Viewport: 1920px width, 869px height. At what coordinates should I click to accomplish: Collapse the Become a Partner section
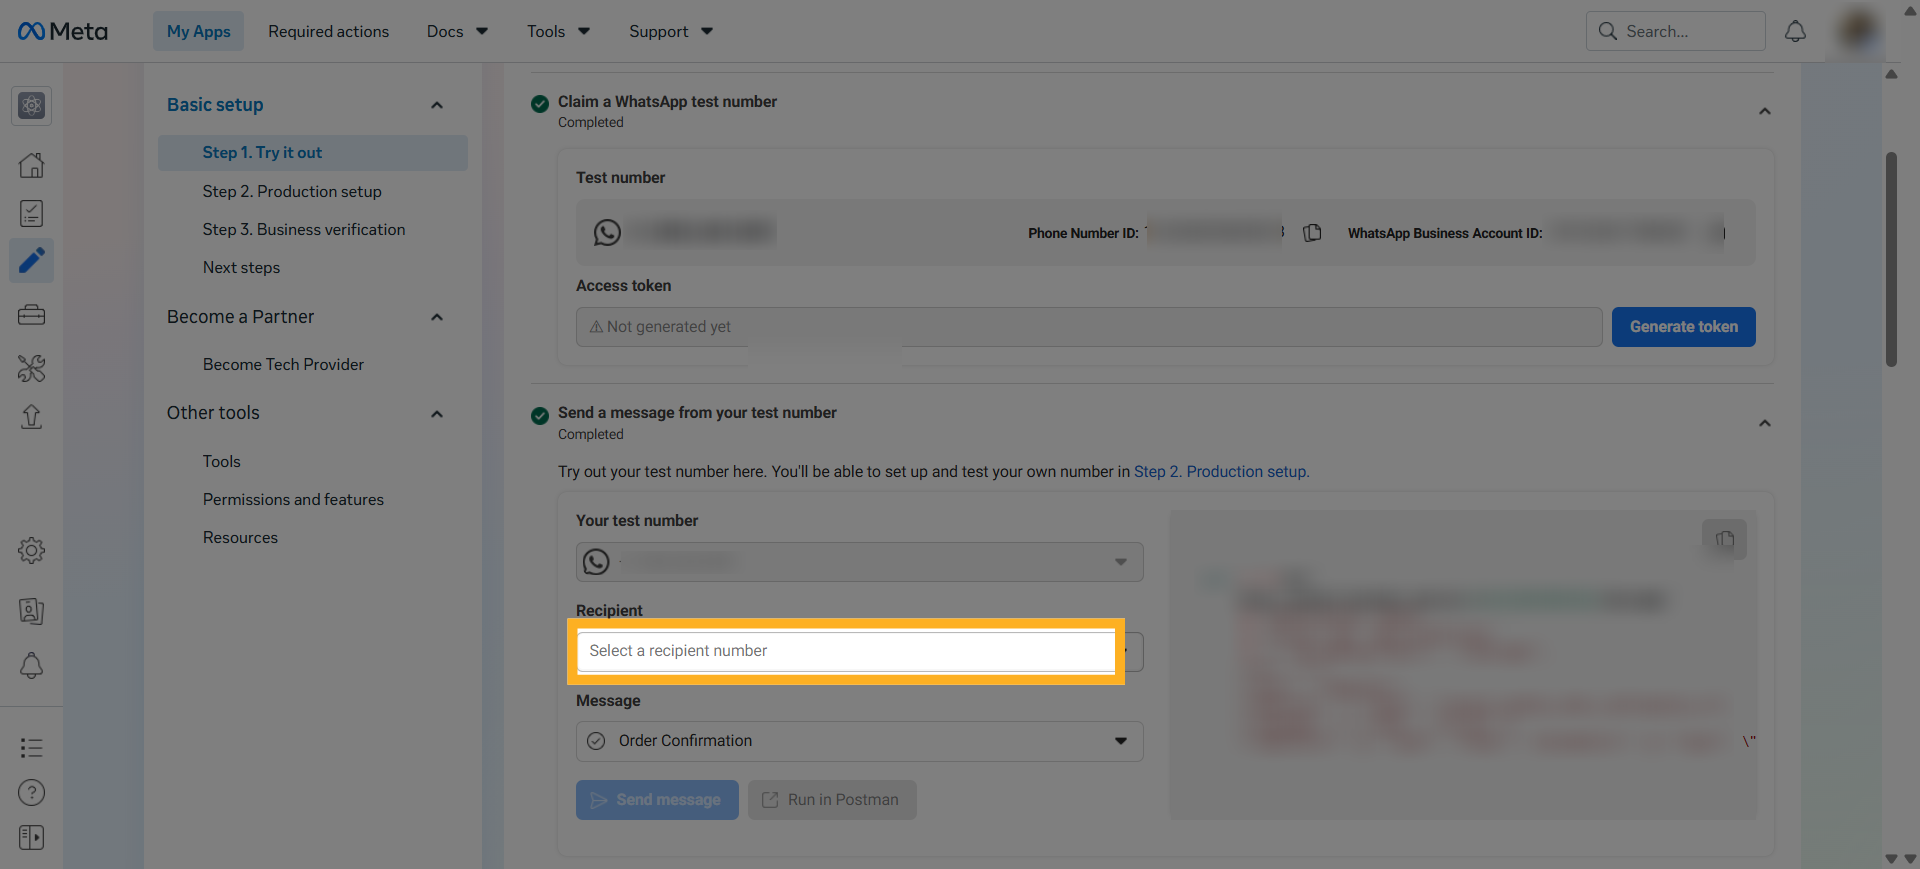pyautogui.click(x=437, y=317)
